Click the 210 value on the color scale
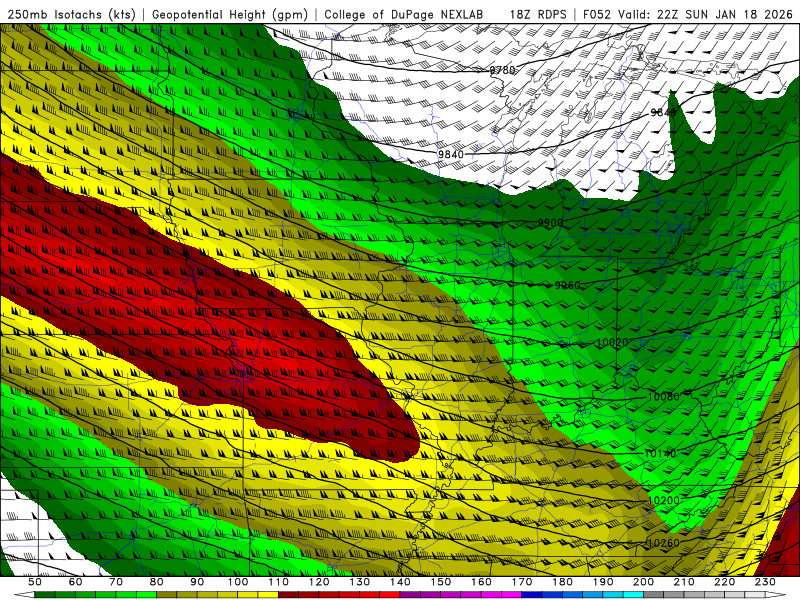 coord(684,582)
